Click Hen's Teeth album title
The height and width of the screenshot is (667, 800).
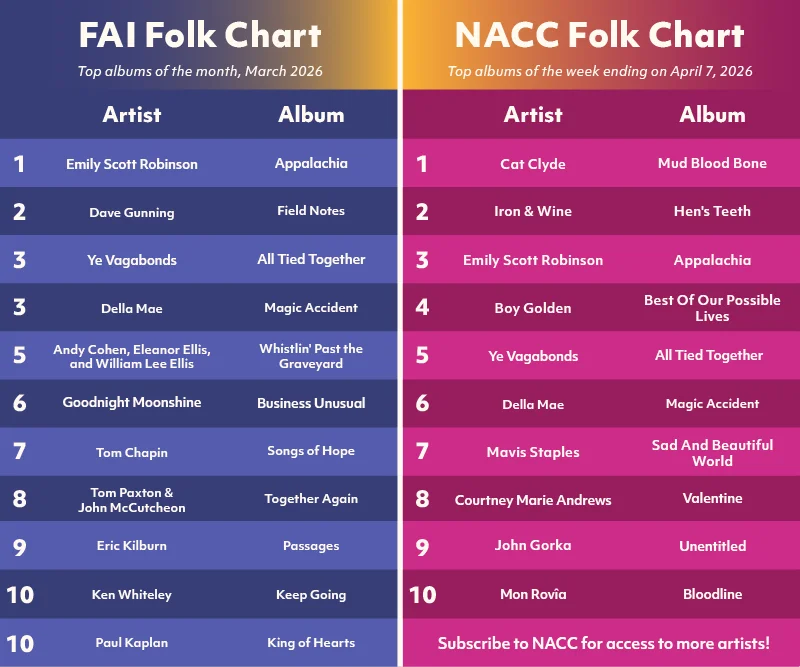pos(712,211)
